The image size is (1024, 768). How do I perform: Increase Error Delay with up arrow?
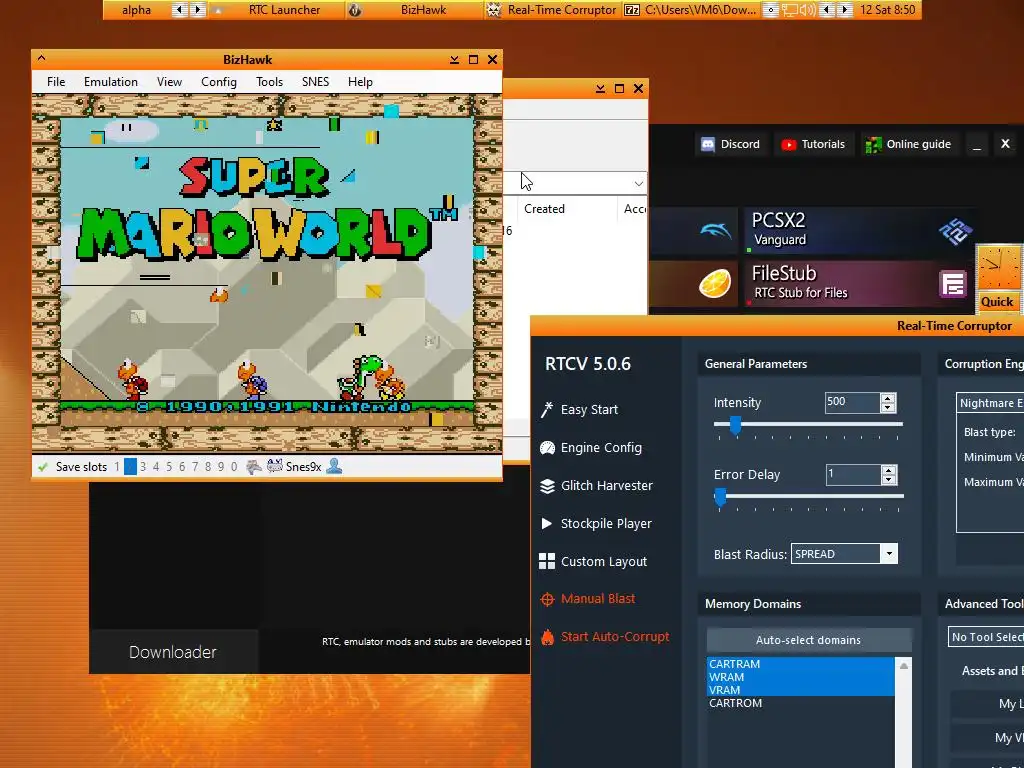888,470
